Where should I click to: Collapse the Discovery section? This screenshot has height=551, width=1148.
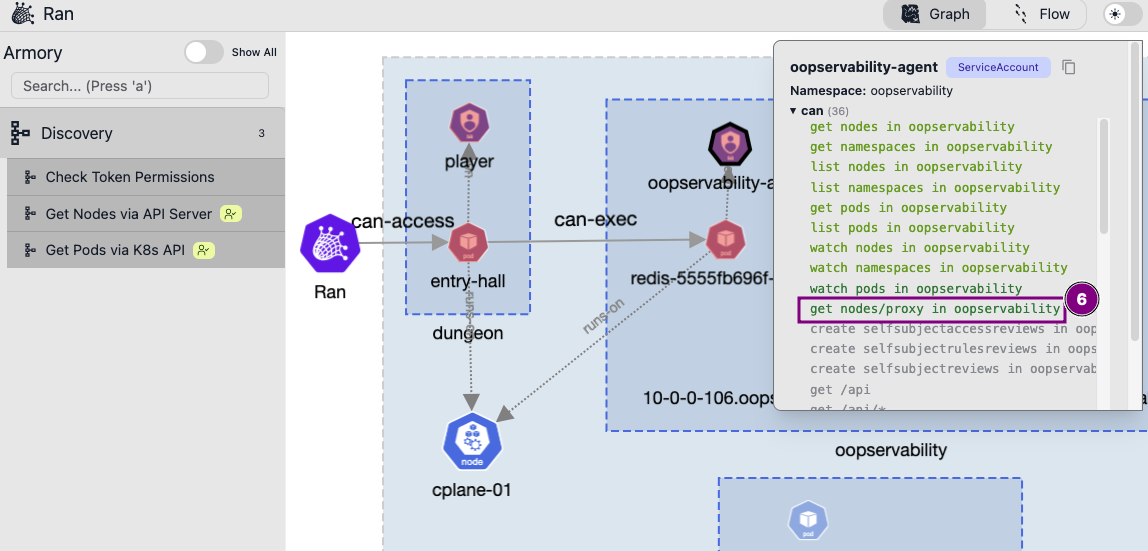click(x=142, y=133)
